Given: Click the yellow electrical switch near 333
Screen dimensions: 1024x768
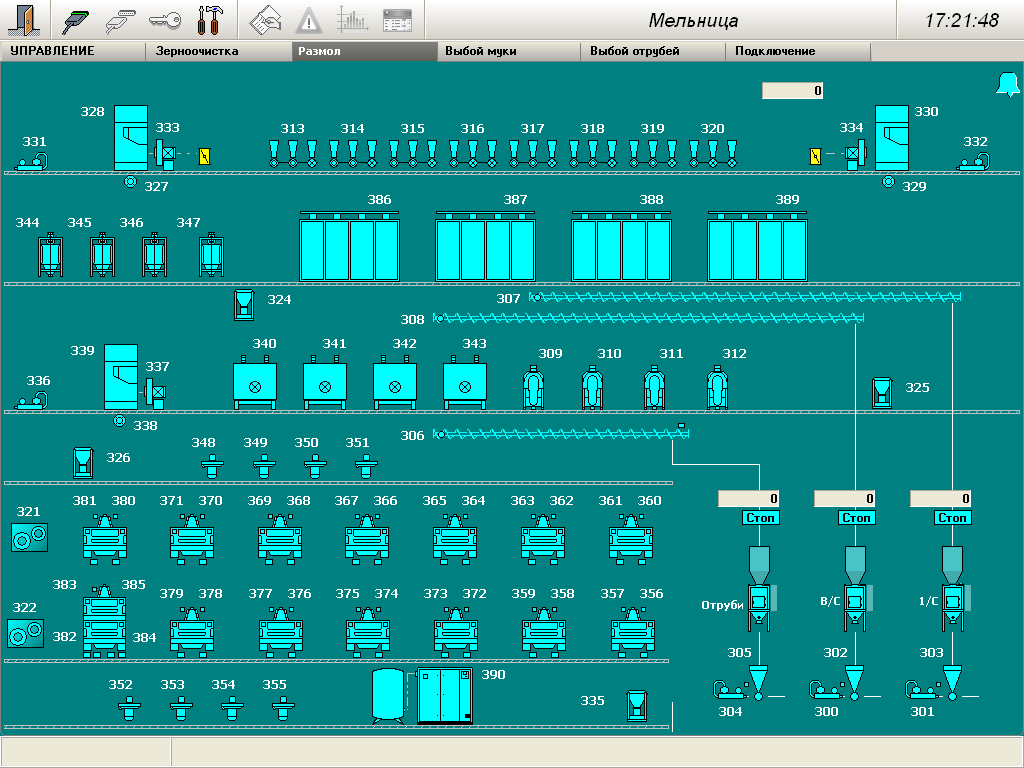Looking at the screenshot, I should pos(205,155).
